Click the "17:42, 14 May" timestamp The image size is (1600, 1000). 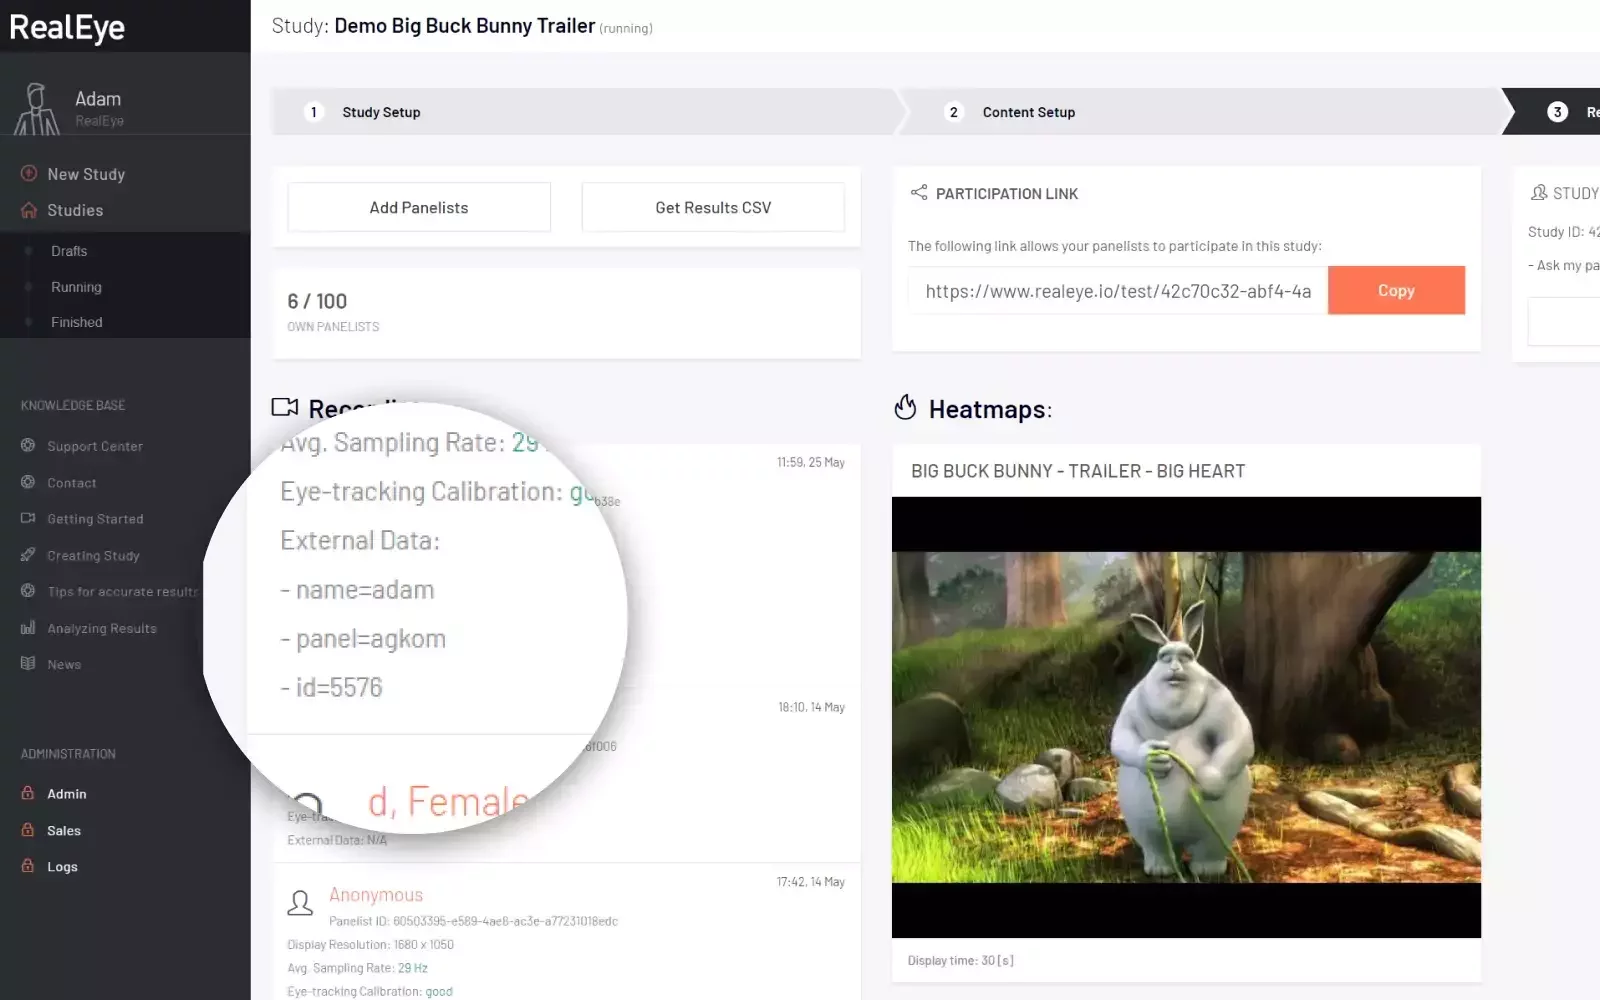(x=811, y=882)
